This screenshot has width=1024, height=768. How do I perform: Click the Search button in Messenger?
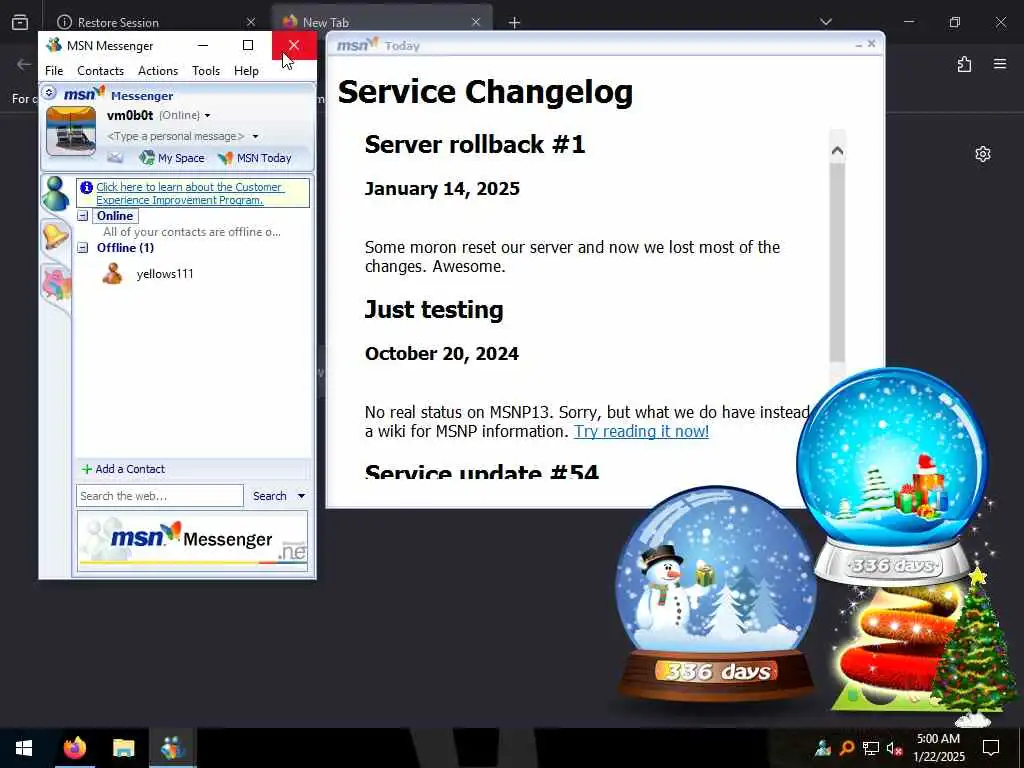(x=270, y=496)
